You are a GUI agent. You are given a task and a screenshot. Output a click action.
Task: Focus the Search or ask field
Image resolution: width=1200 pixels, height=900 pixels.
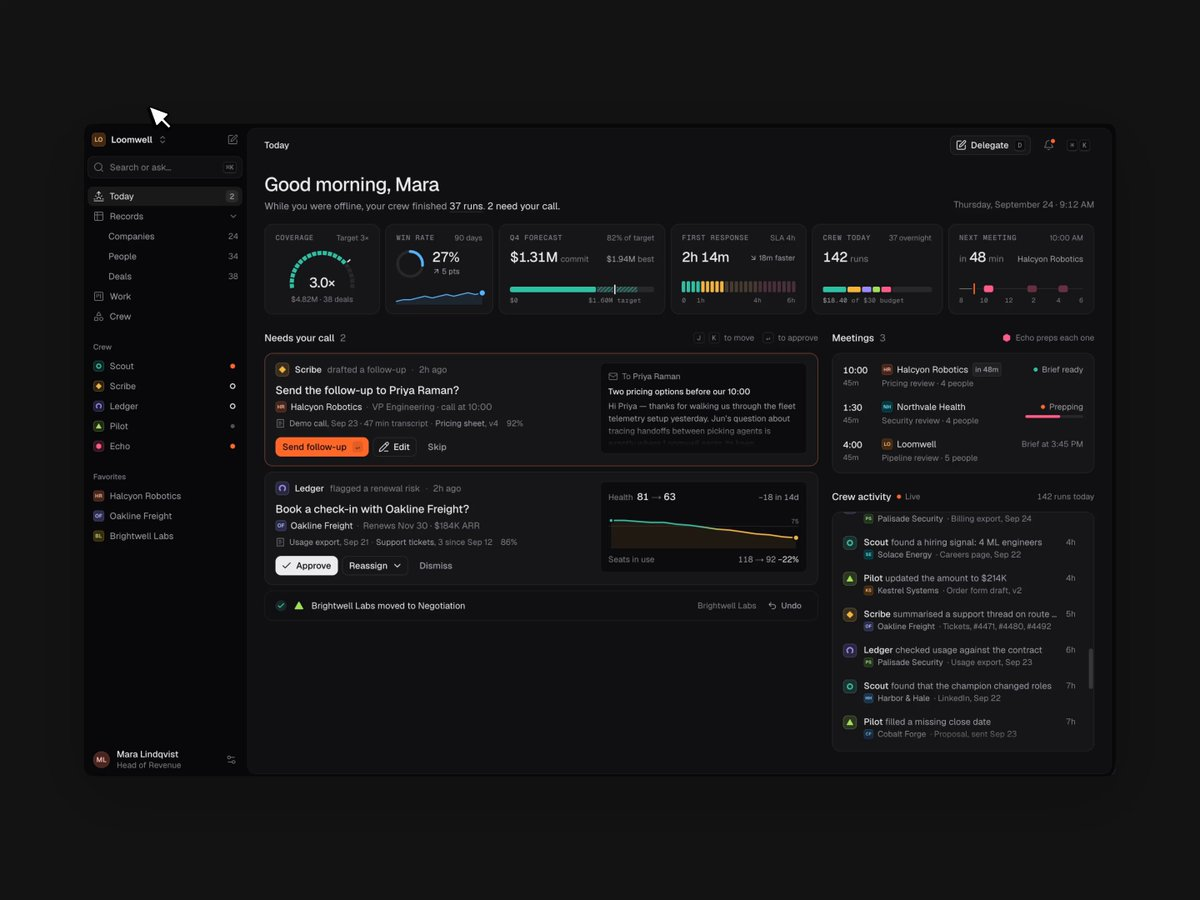(x=165, y=167)
